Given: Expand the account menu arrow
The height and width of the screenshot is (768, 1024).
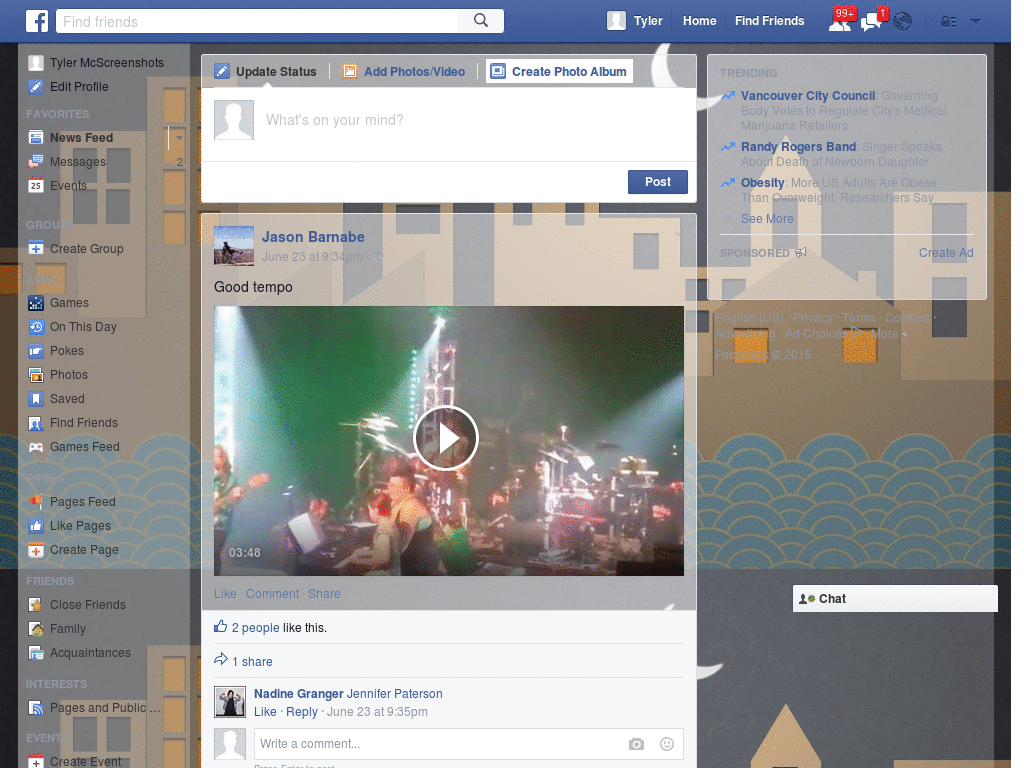Looking at the screenshot, I should [975, 21].
